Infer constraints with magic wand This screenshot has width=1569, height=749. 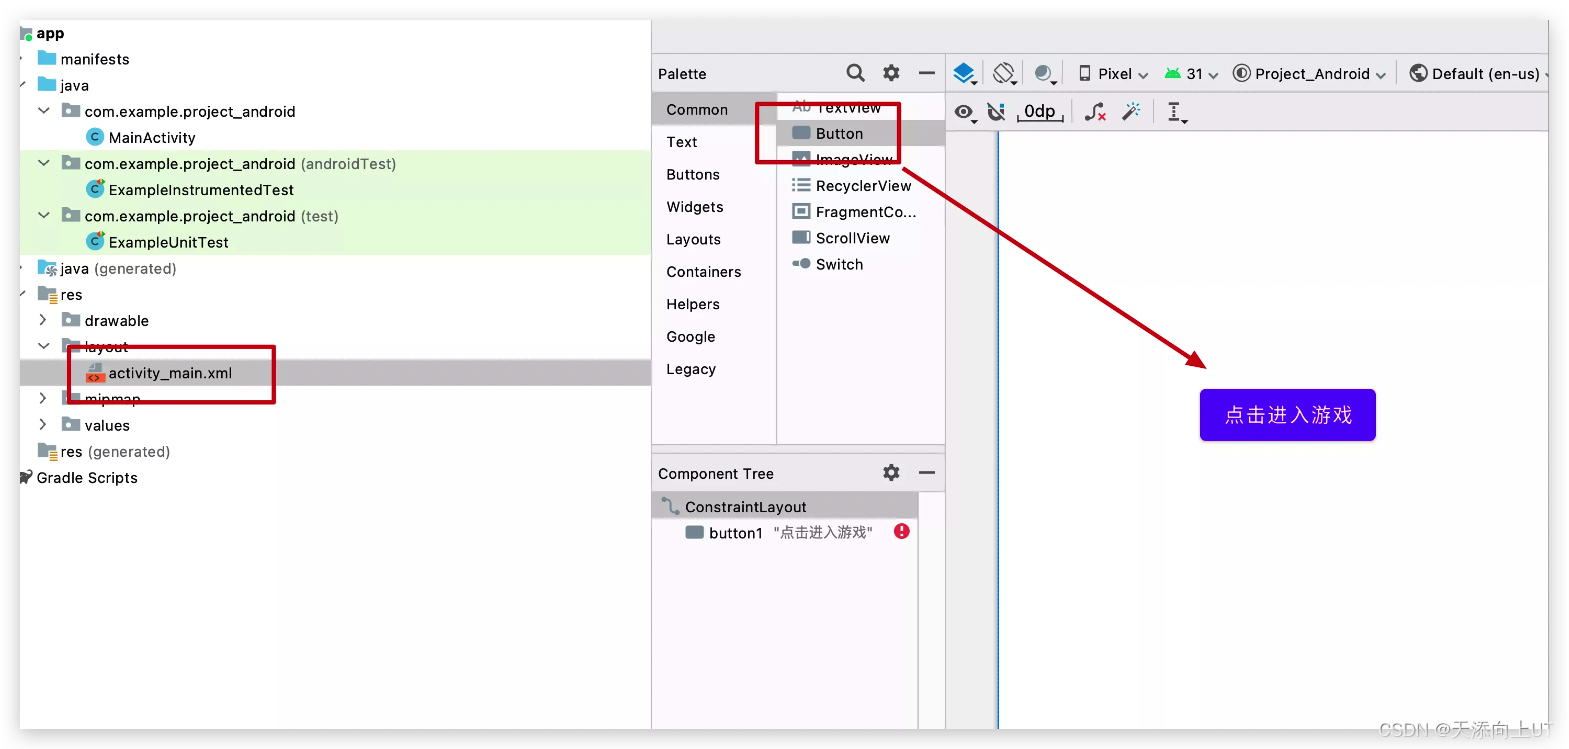(x=1131, y=112)
